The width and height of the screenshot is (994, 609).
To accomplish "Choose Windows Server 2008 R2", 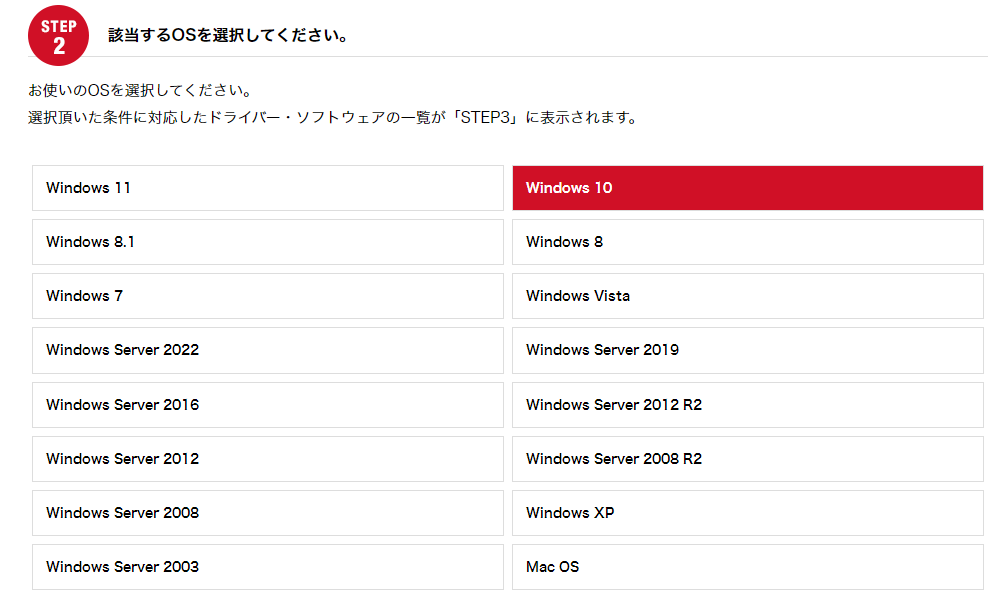I will coord(747,459).
